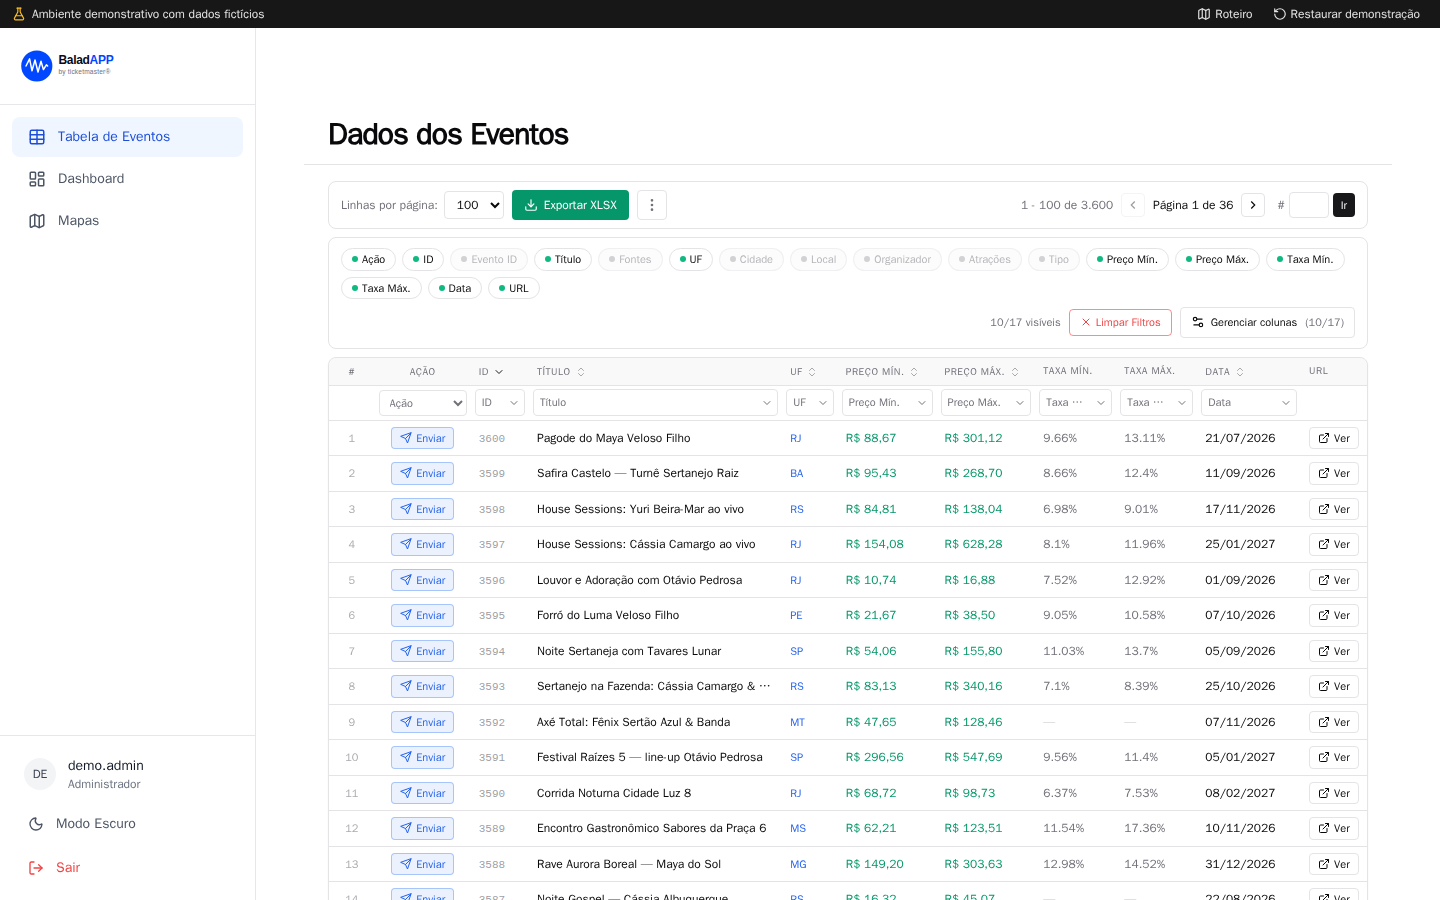Navigate to Dashboard in sidebar
Viewport: 1440px width, 900px height.
pos(127,179)
